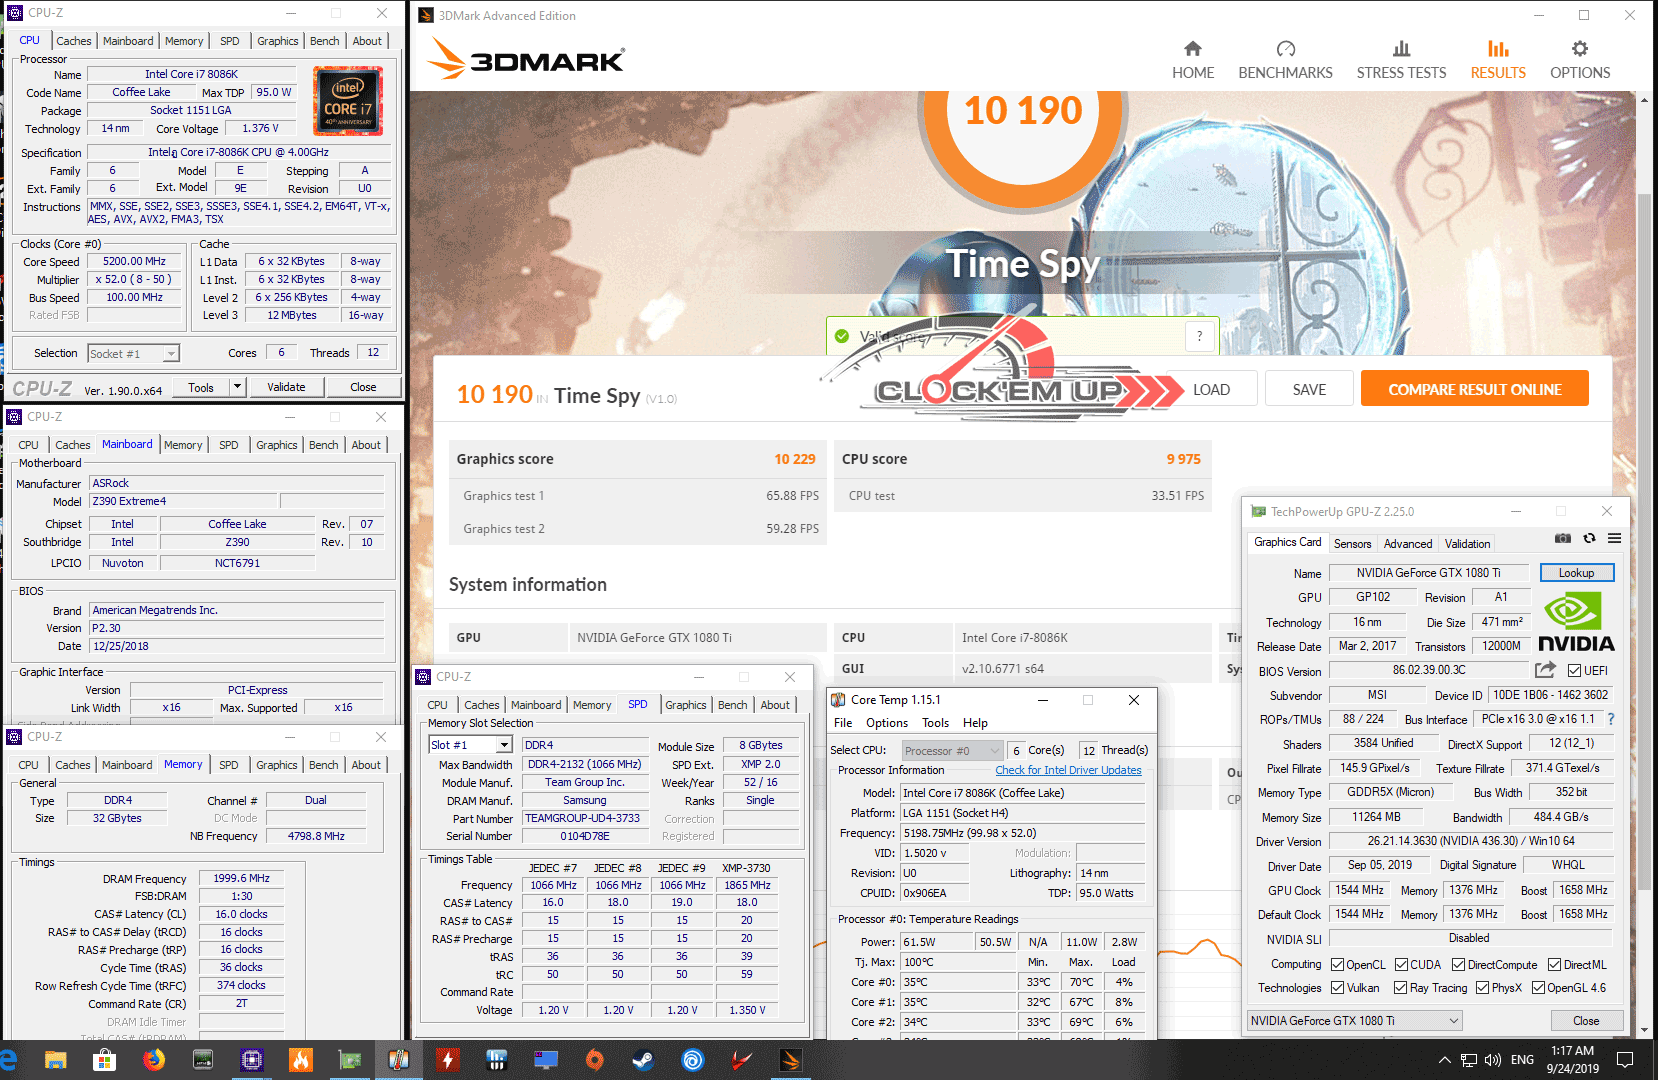The image size is (1658, 1080).
Task: Click the valid score help question mark
Action: pyautogui.click(x=1199, y=336)
